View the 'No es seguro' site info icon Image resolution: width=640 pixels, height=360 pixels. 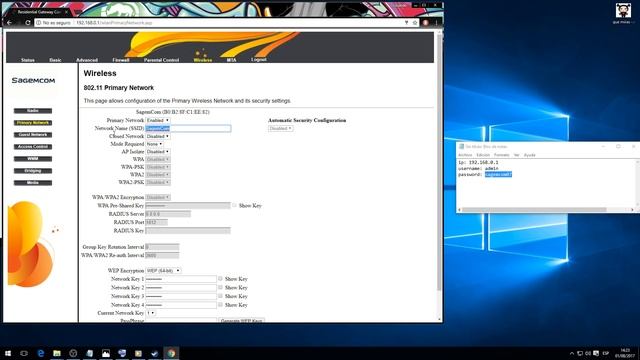[39, 23]
